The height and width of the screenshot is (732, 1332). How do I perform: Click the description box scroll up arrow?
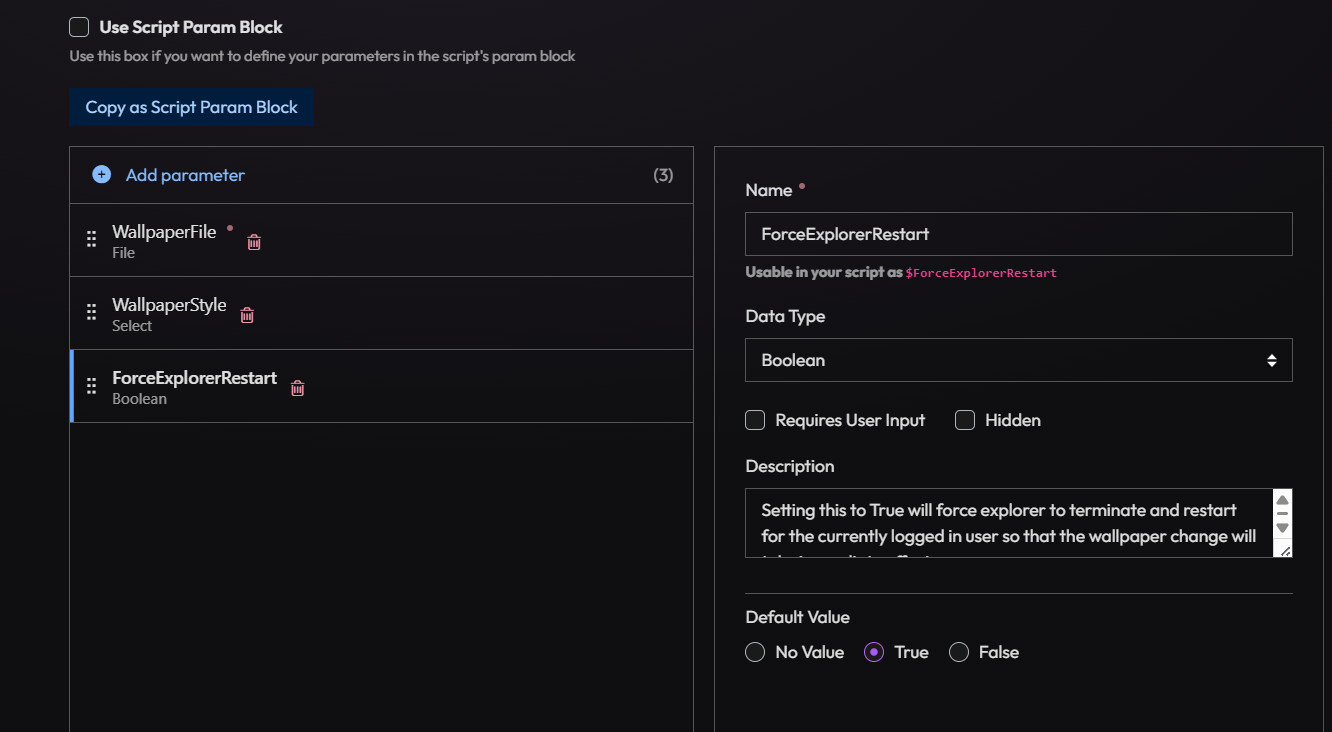click(1282, 500)
